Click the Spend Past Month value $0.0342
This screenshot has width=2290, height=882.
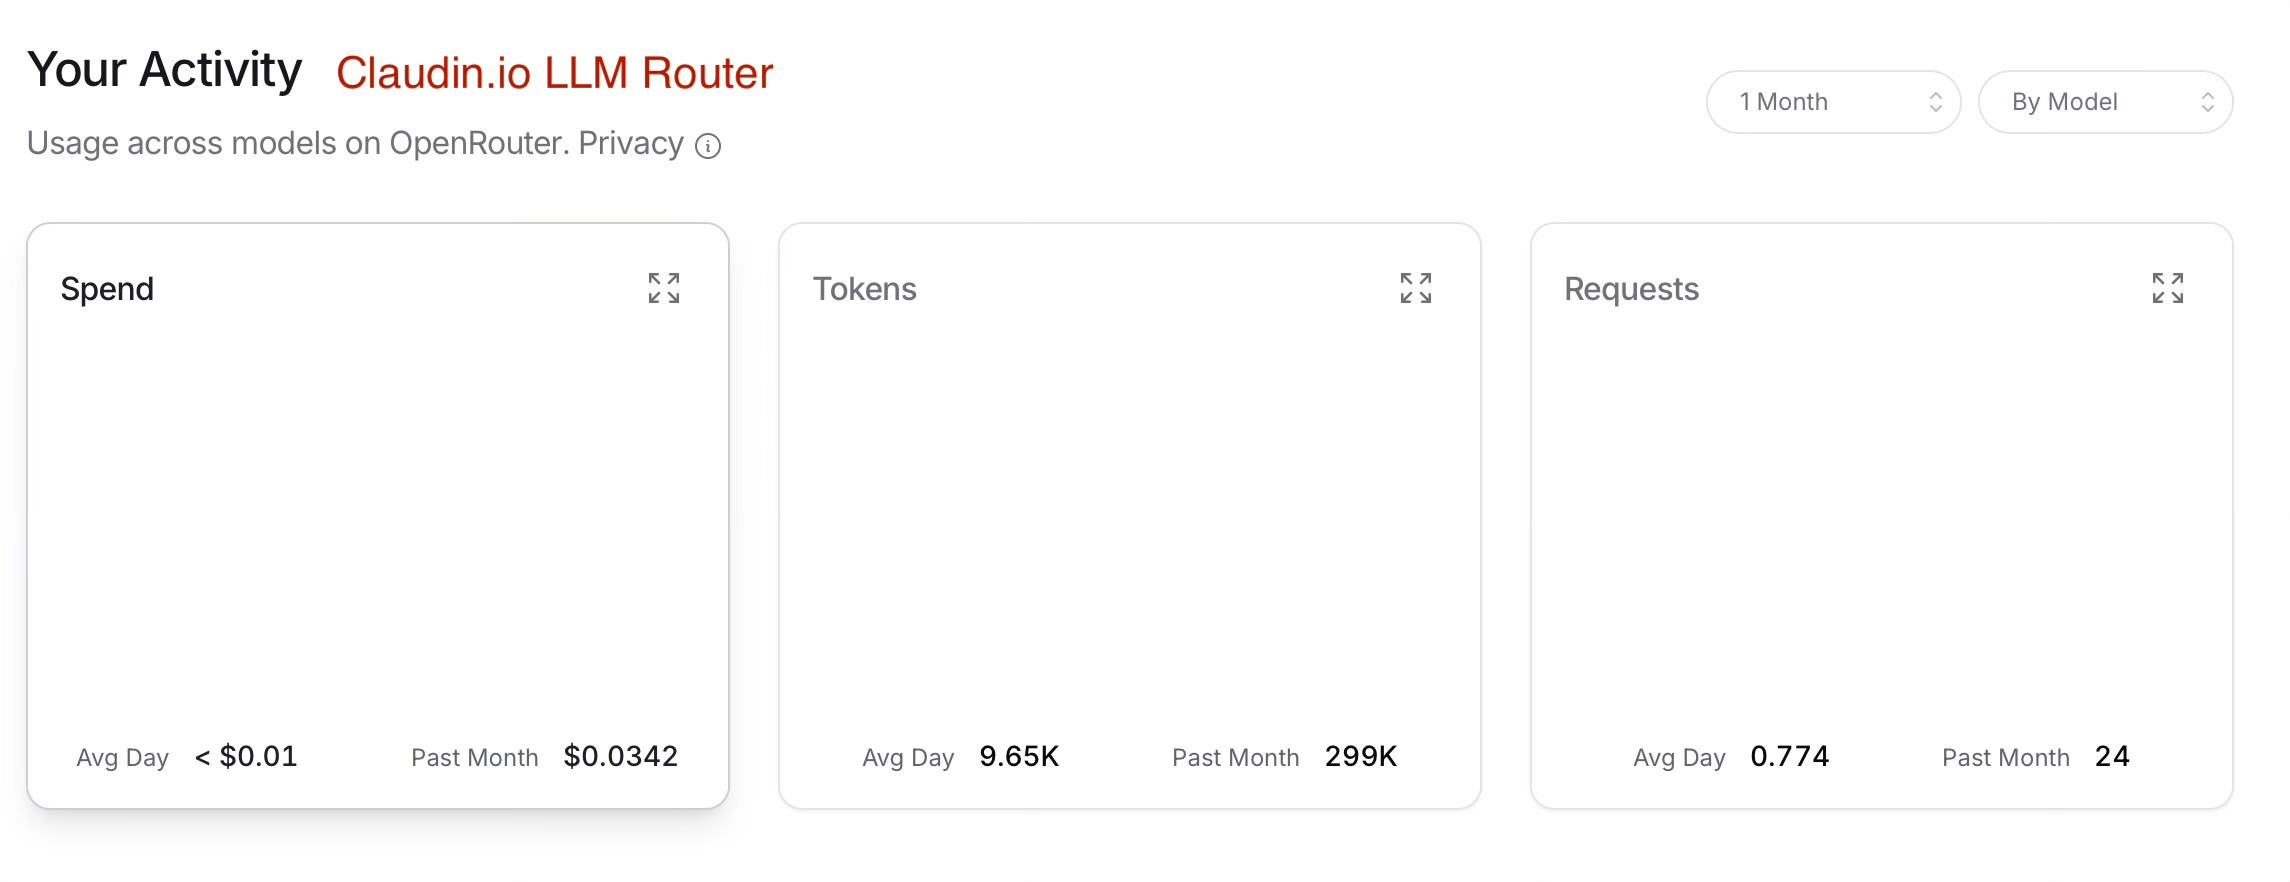point(621,756)
